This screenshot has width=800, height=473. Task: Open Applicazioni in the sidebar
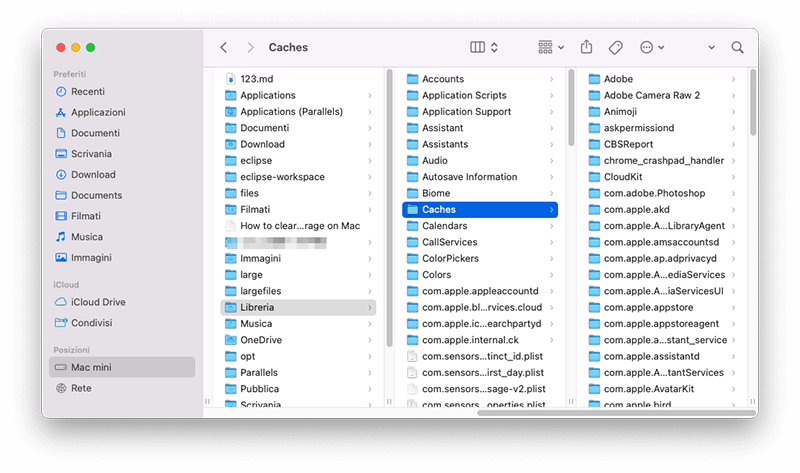122,112
